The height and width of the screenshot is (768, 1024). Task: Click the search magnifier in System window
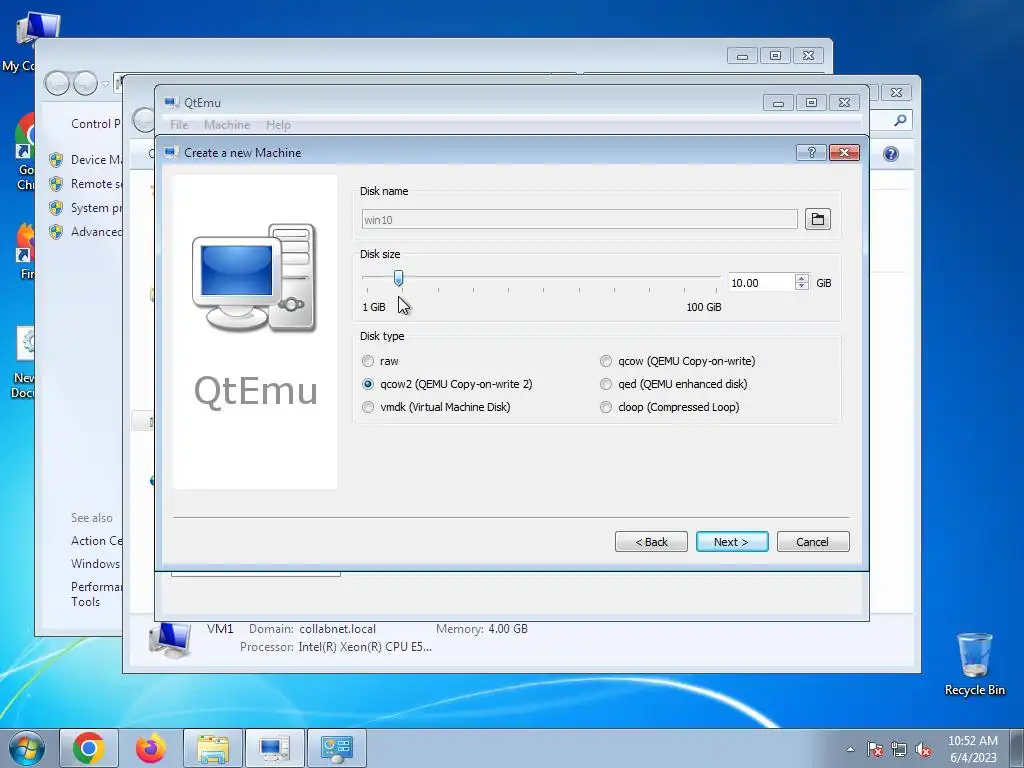[900, 120]
